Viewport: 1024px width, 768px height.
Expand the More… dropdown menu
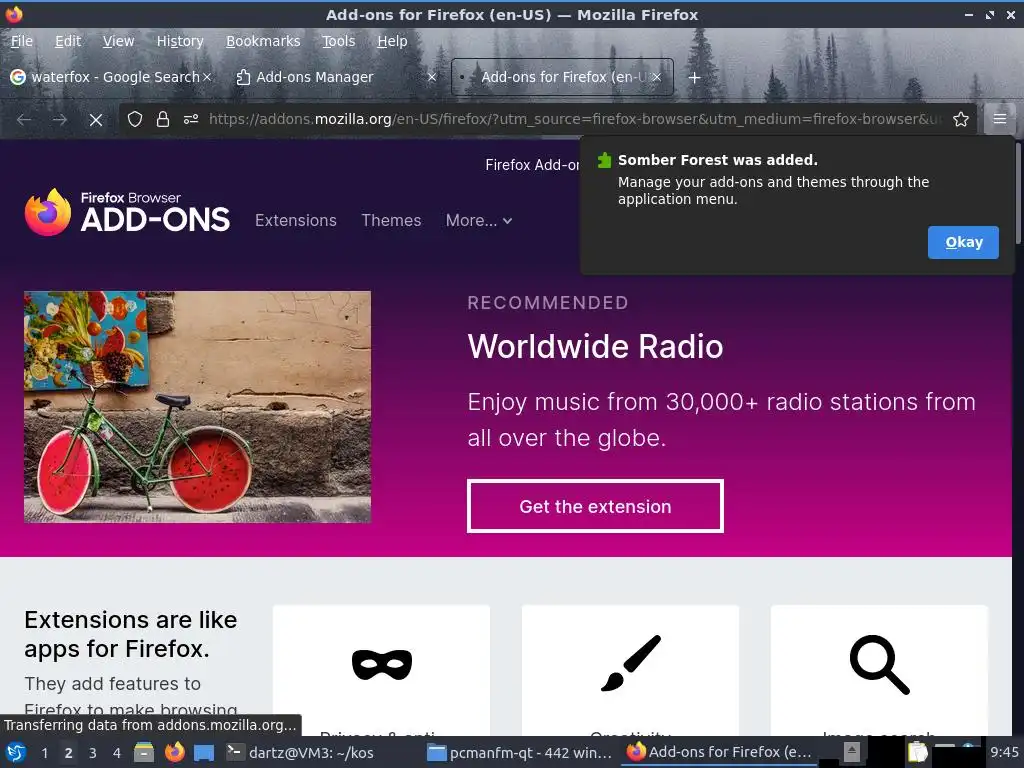click(479, 220)
